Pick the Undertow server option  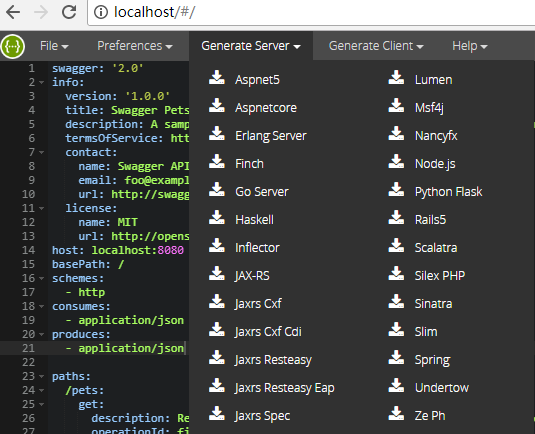442,388
